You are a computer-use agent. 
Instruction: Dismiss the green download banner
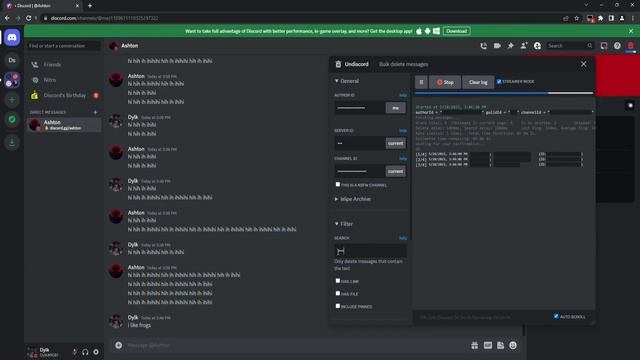coord(631,31)
